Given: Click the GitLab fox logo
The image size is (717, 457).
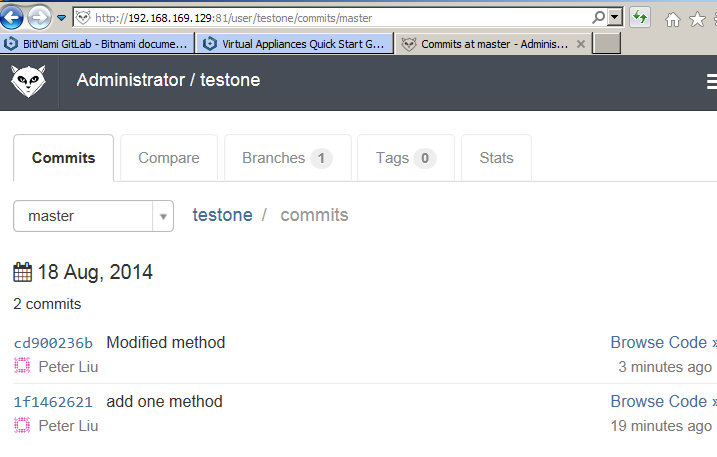Looking at the screenshot, I should click(x=28, y=81).
